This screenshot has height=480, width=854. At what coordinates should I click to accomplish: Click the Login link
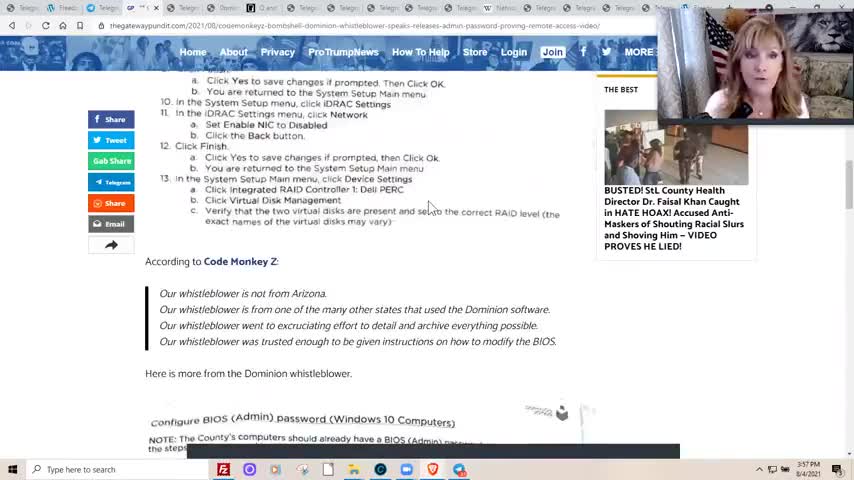(x=514, y=52)
